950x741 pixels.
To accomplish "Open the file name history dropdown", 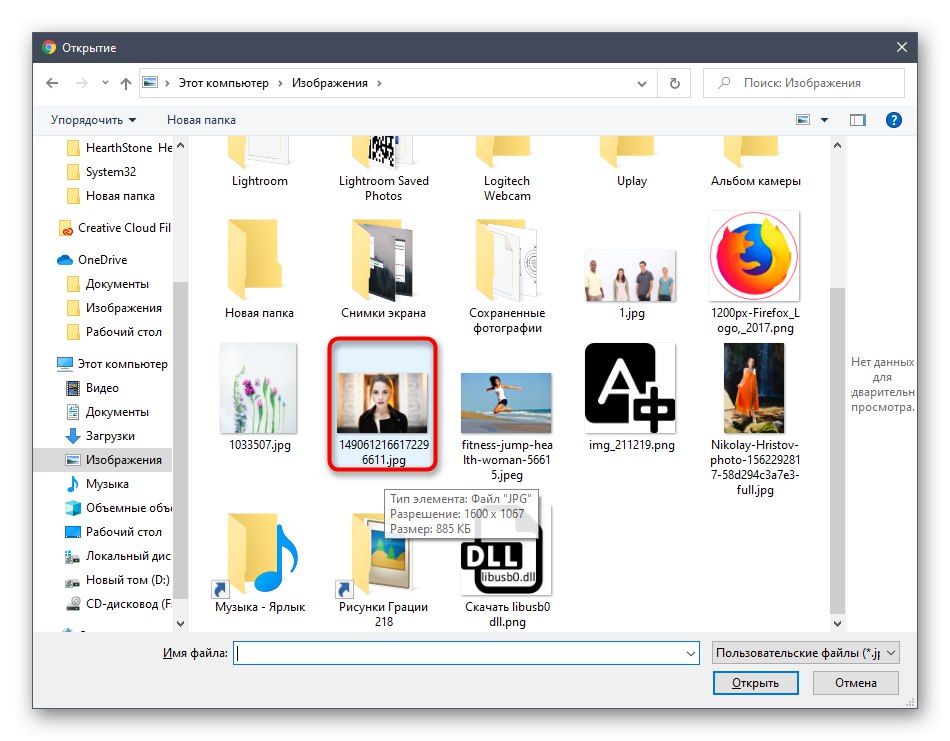I will pos(691,653).
